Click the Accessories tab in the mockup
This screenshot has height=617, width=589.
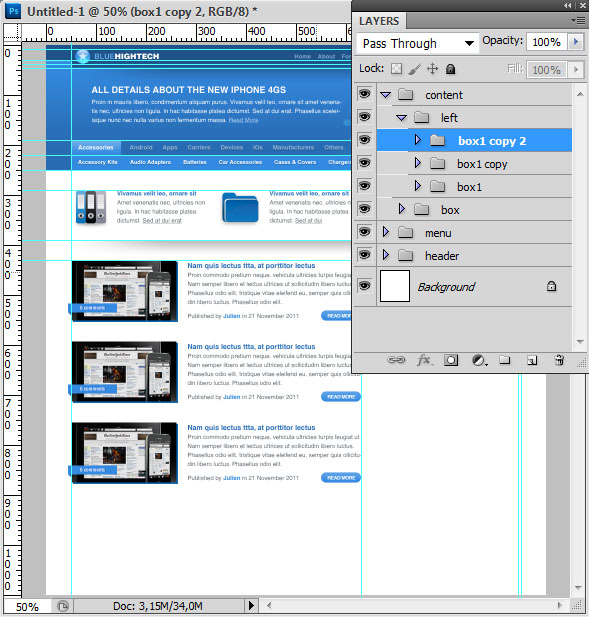click(96, 148)
